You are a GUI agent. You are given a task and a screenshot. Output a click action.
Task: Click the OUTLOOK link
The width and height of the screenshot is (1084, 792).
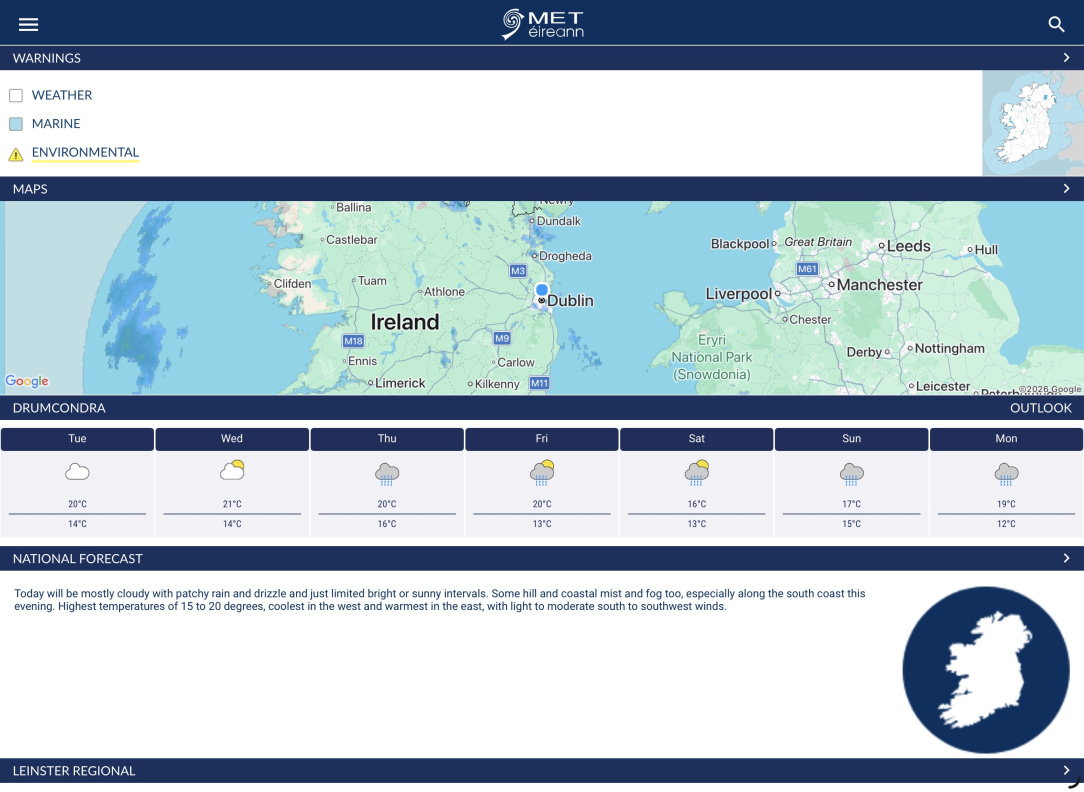pyautogui.click(x=1040, y=408)
